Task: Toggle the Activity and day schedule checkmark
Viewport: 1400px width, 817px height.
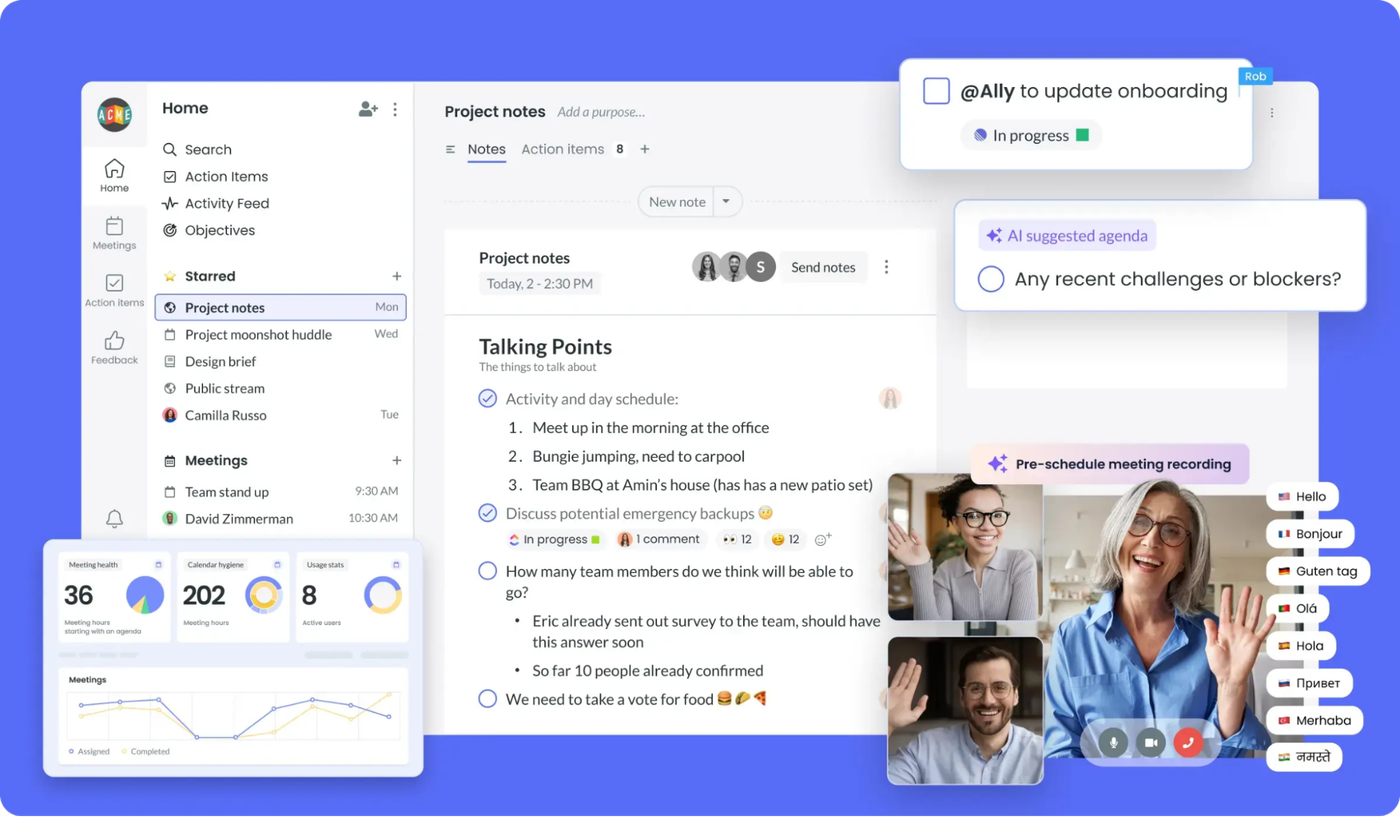Action: (487, 399)
